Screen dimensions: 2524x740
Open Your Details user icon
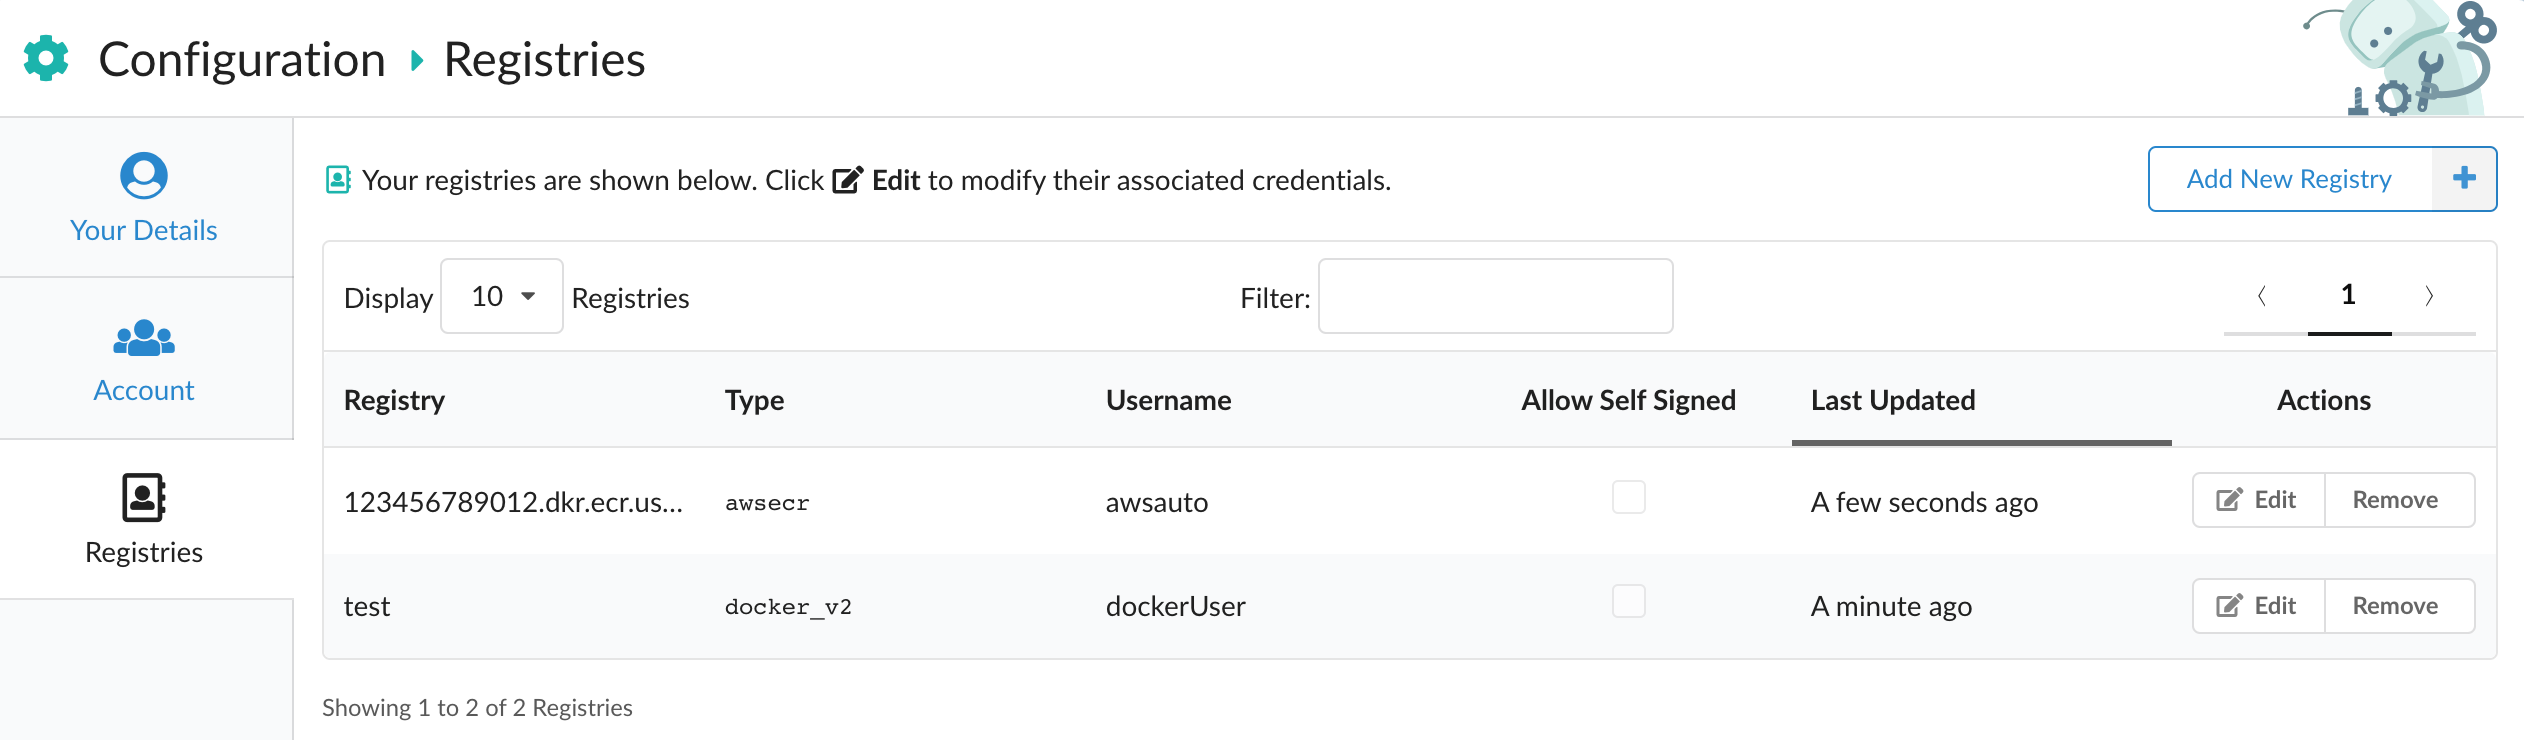pos(144,176)
